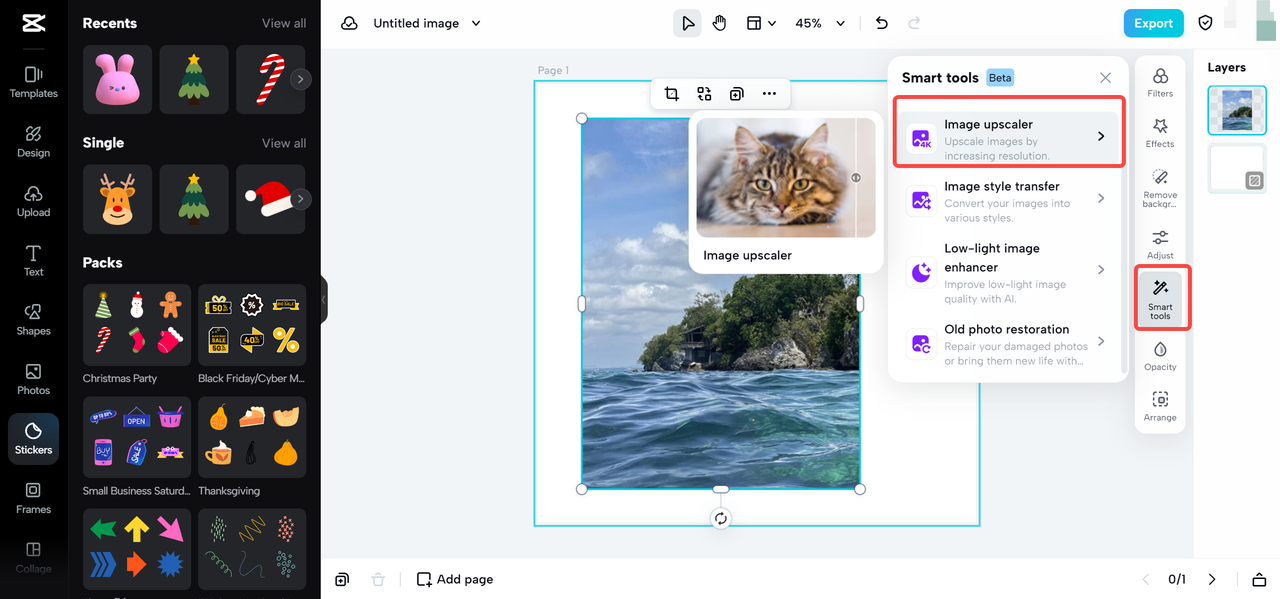
Task: Close the Smart tools panel
Action: pos(1105,77)
